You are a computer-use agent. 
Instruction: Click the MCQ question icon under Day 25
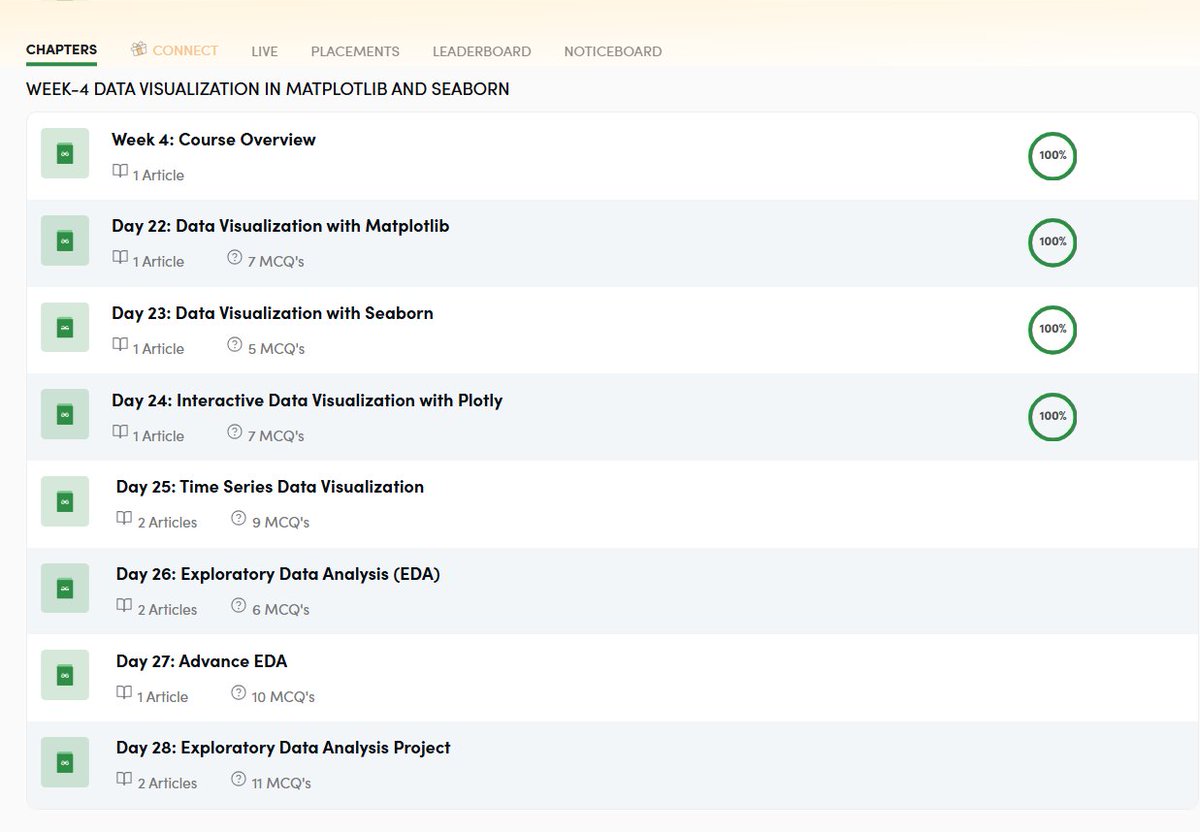coord(239,520)
